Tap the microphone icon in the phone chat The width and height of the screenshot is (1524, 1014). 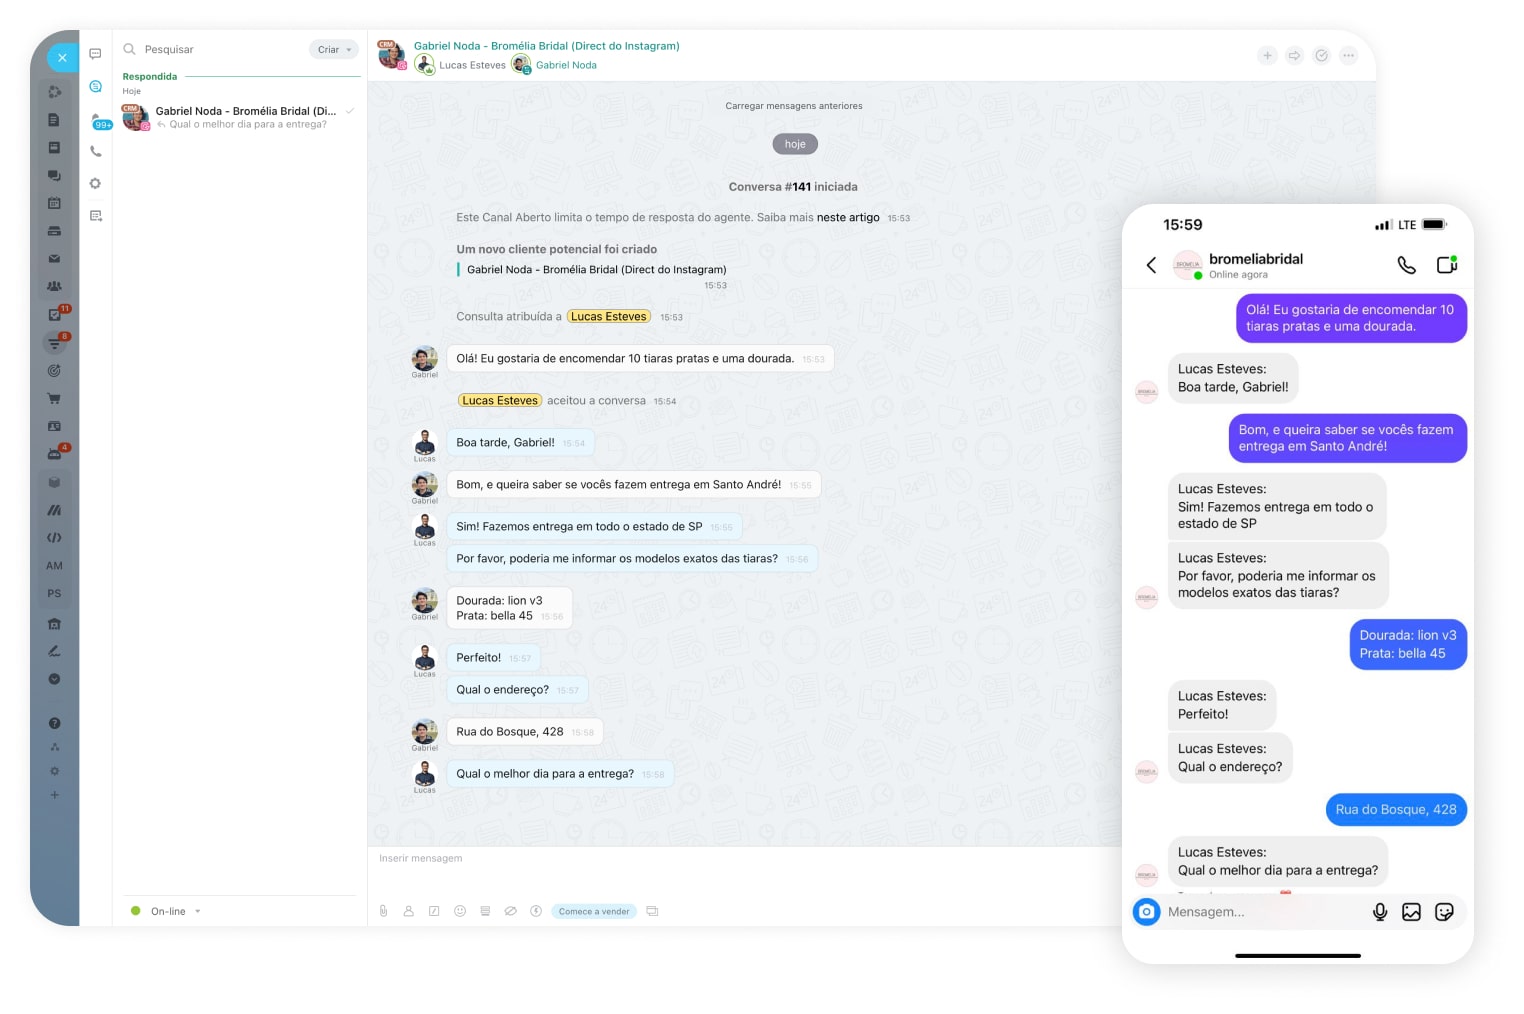(1380, 912)
